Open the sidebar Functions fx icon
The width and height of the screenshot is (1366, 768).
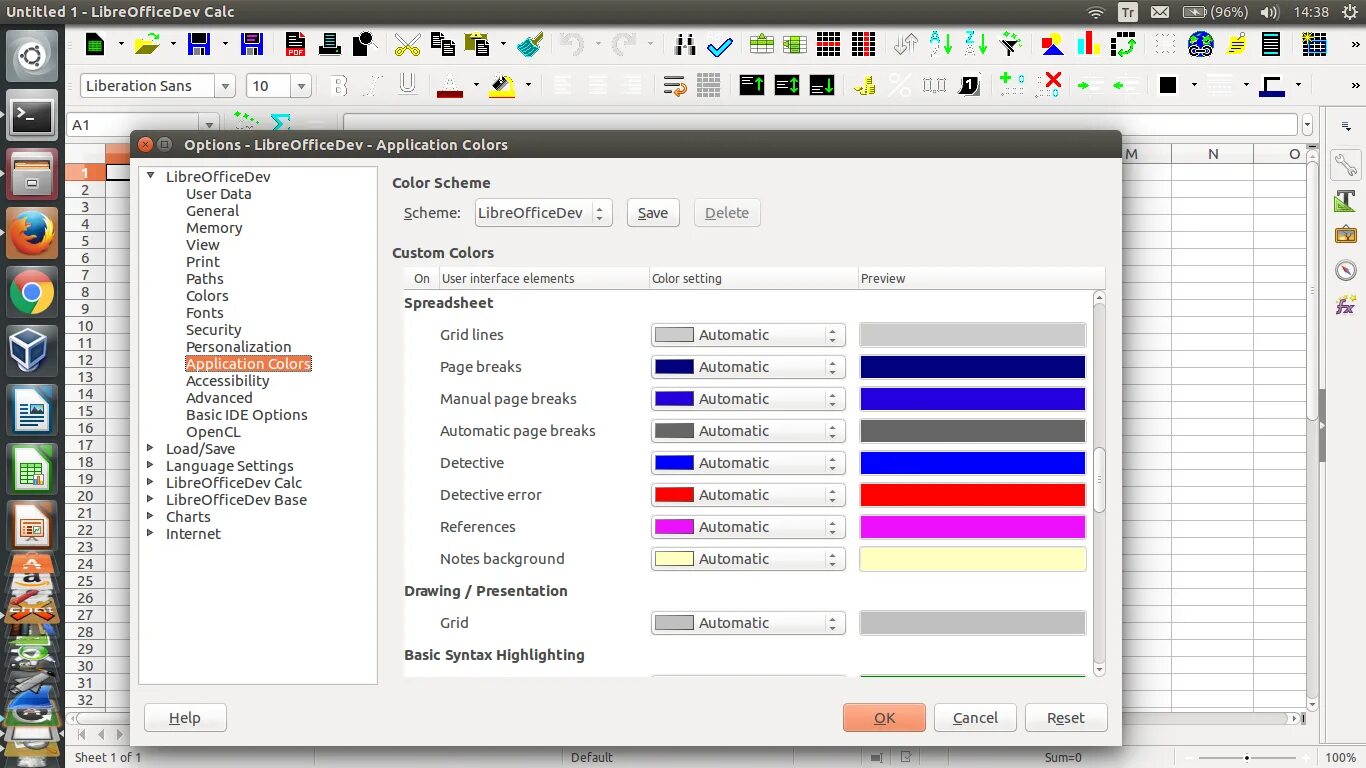point(1346,306)
